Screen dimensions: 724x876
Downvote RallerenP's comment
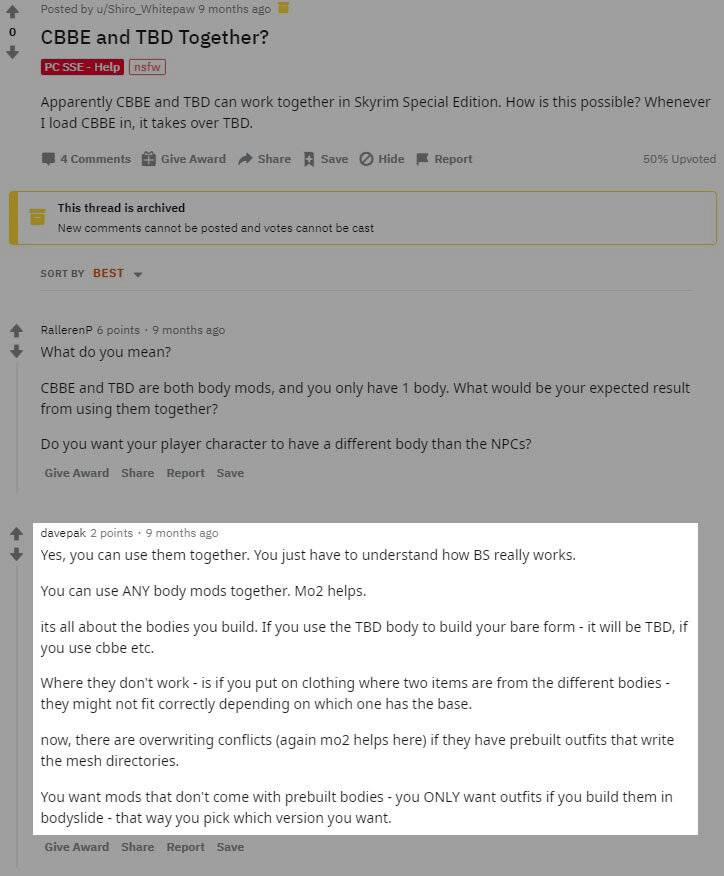[x=16, y=351]
